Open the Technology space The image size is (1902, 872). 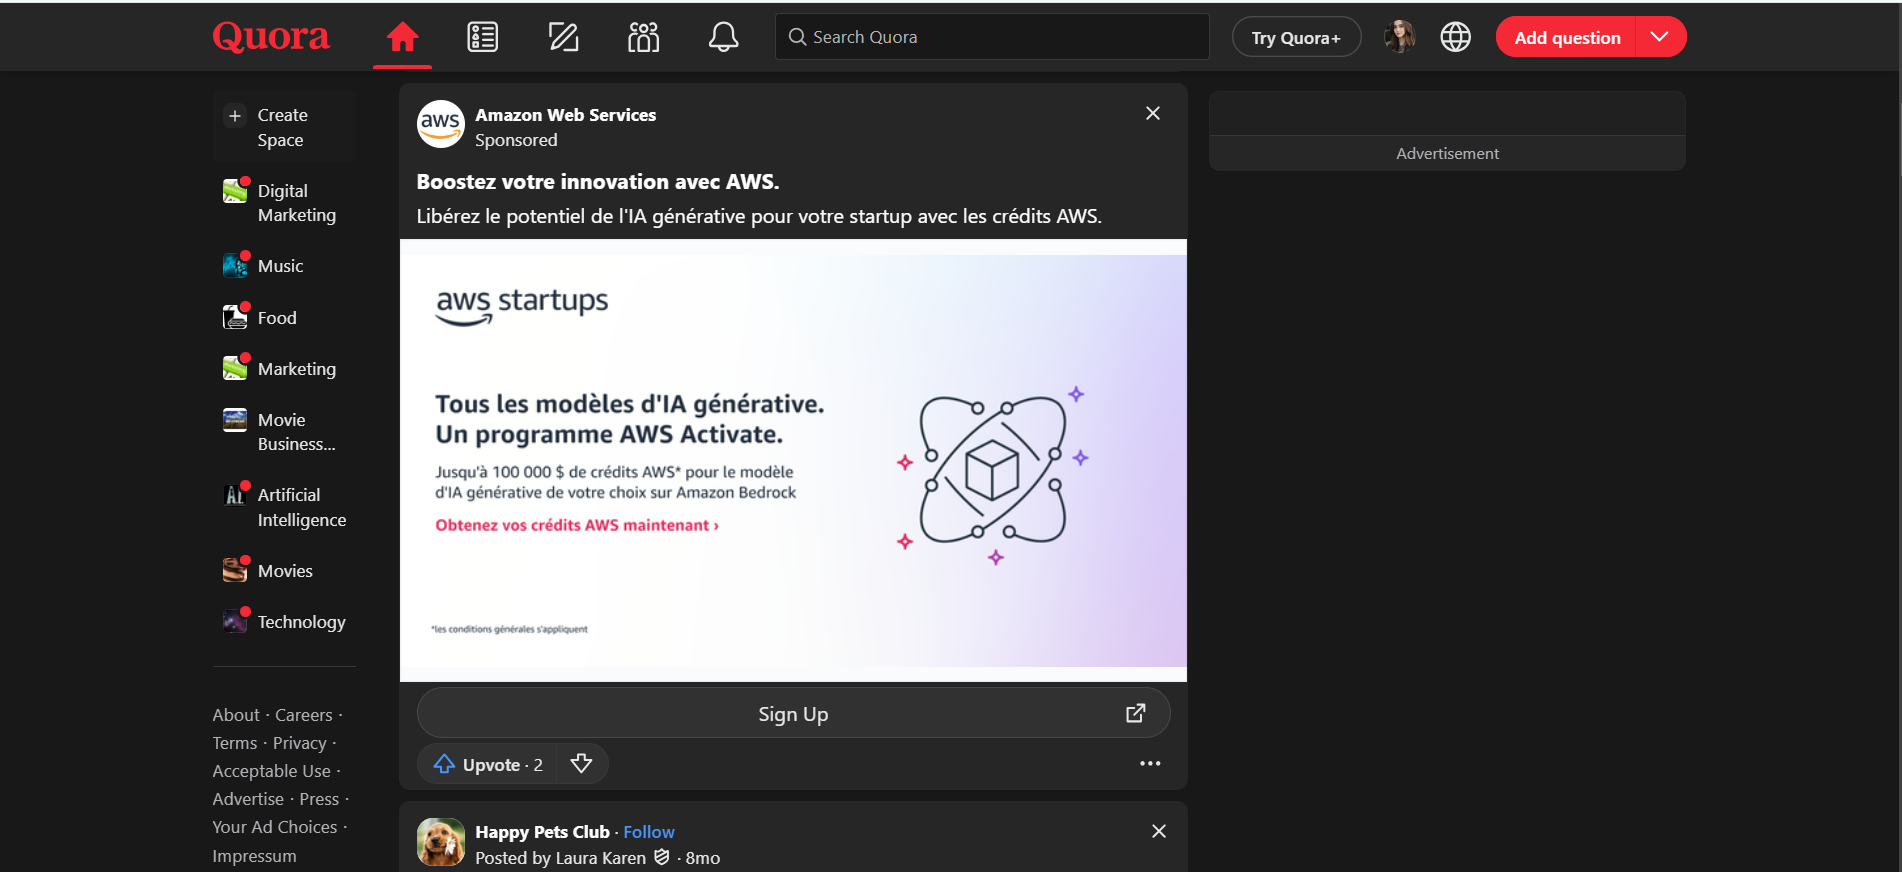point(284,622)
